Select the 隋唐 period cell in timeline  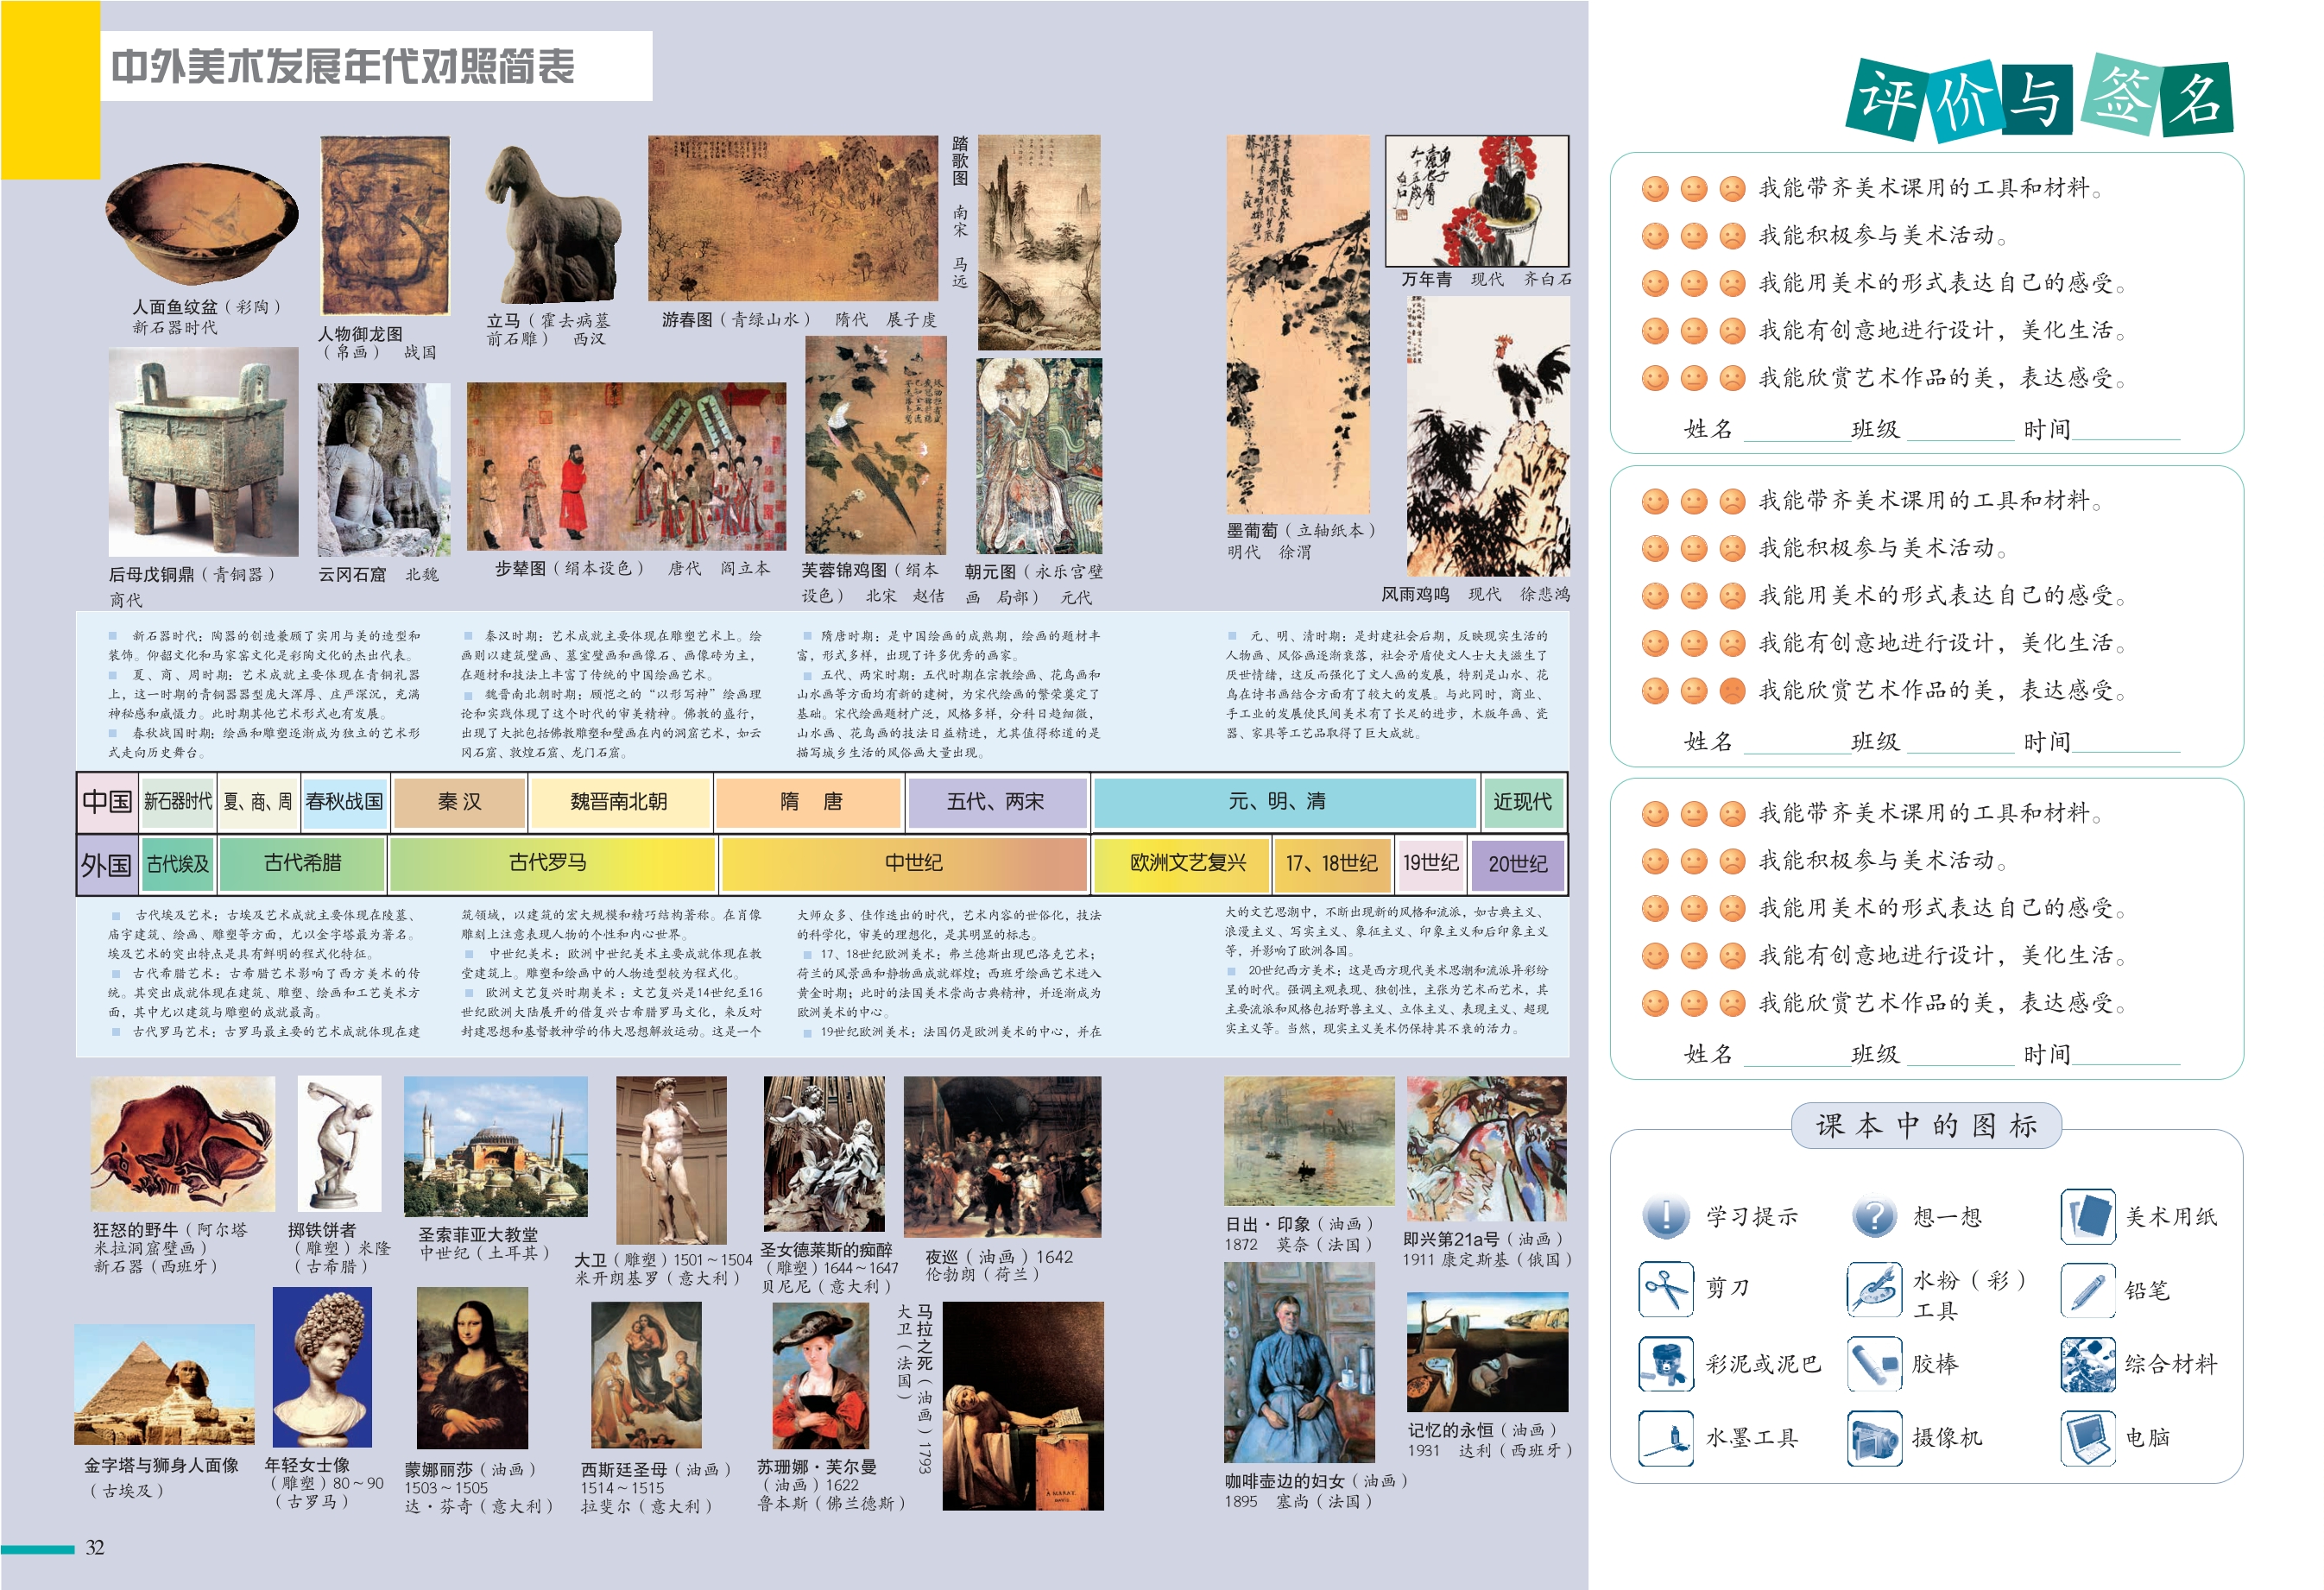click(810, 802)
